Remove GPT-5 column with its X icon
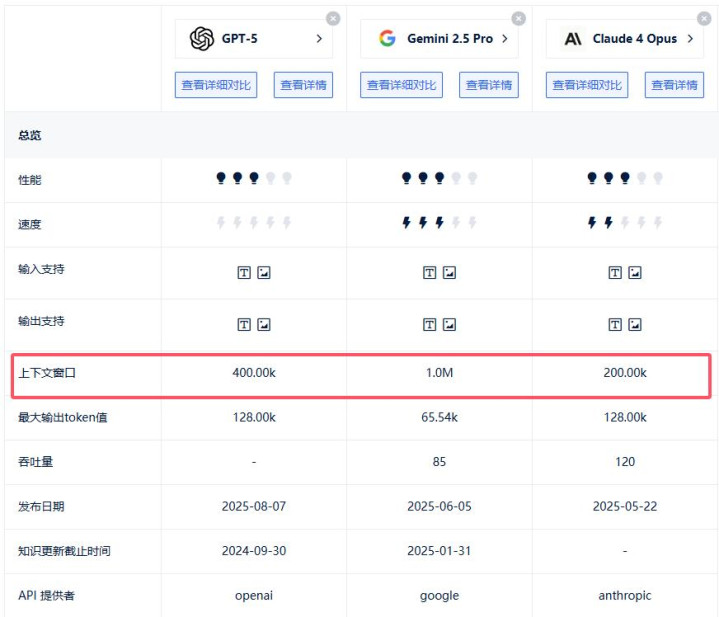Image resolution: width=719 pixels, height=617 pixels. pyautogui.click(x=333, y=18)
